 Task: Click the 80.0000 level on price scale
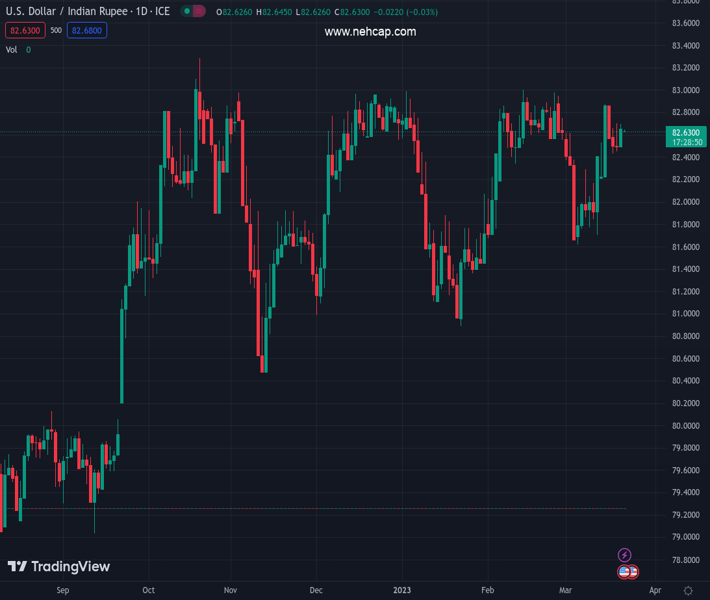(685, 425)
